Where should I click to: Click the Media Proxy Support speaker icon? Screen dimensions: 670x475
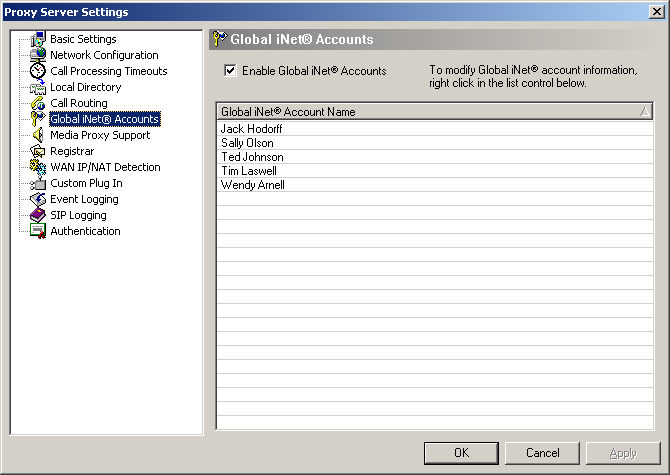(38, 135)
